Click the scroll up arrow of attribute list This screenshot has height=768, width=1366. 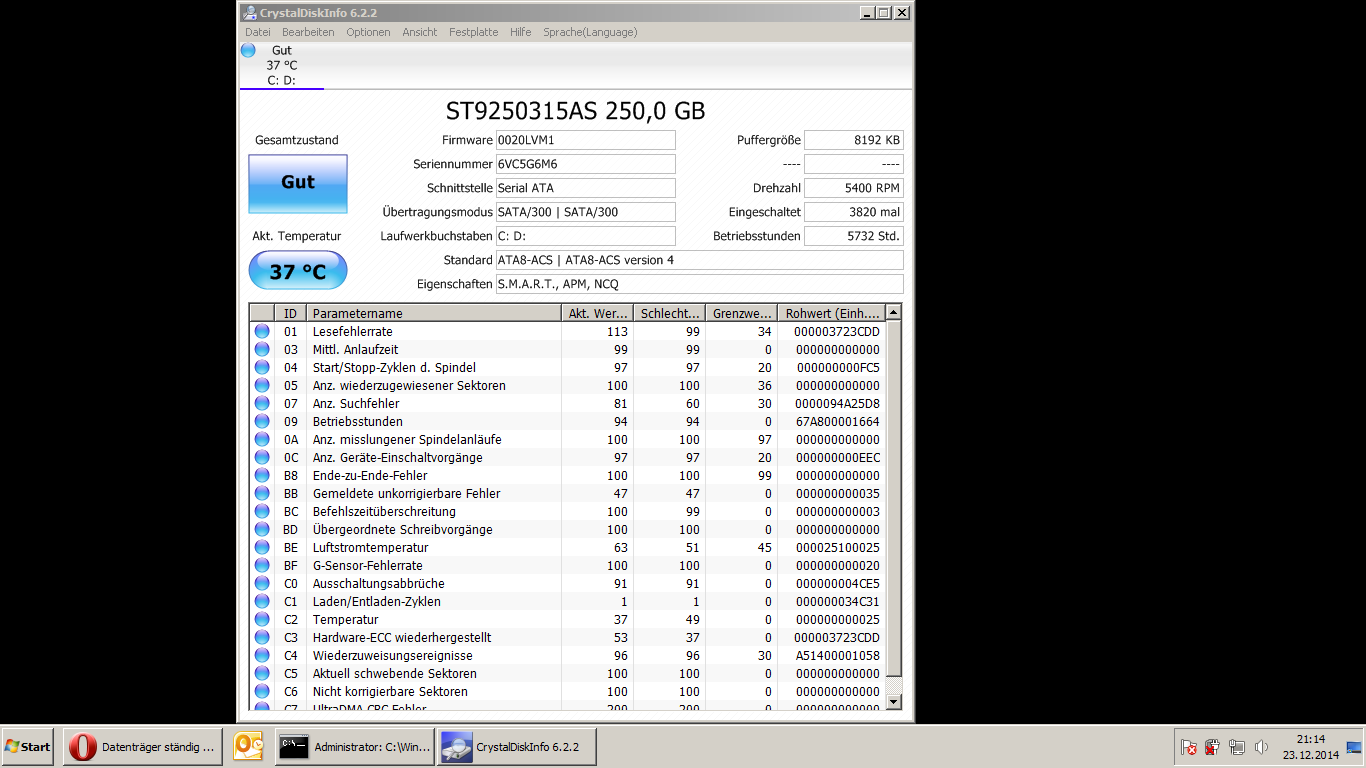(x=894, y=313)
